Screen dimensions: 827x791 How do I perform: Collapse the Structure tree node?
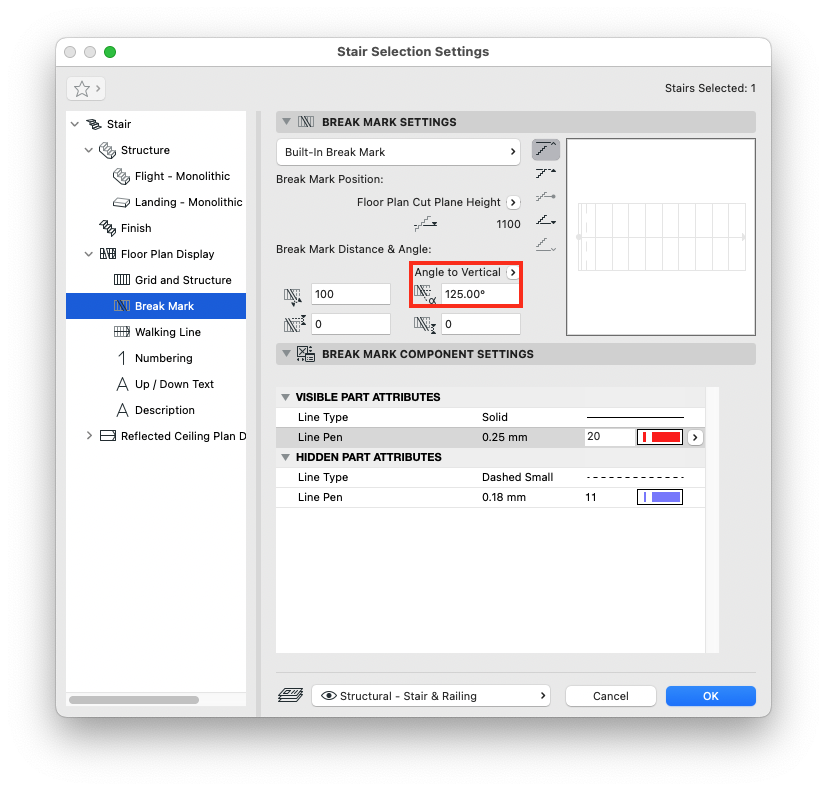click(x=89, y=150)
